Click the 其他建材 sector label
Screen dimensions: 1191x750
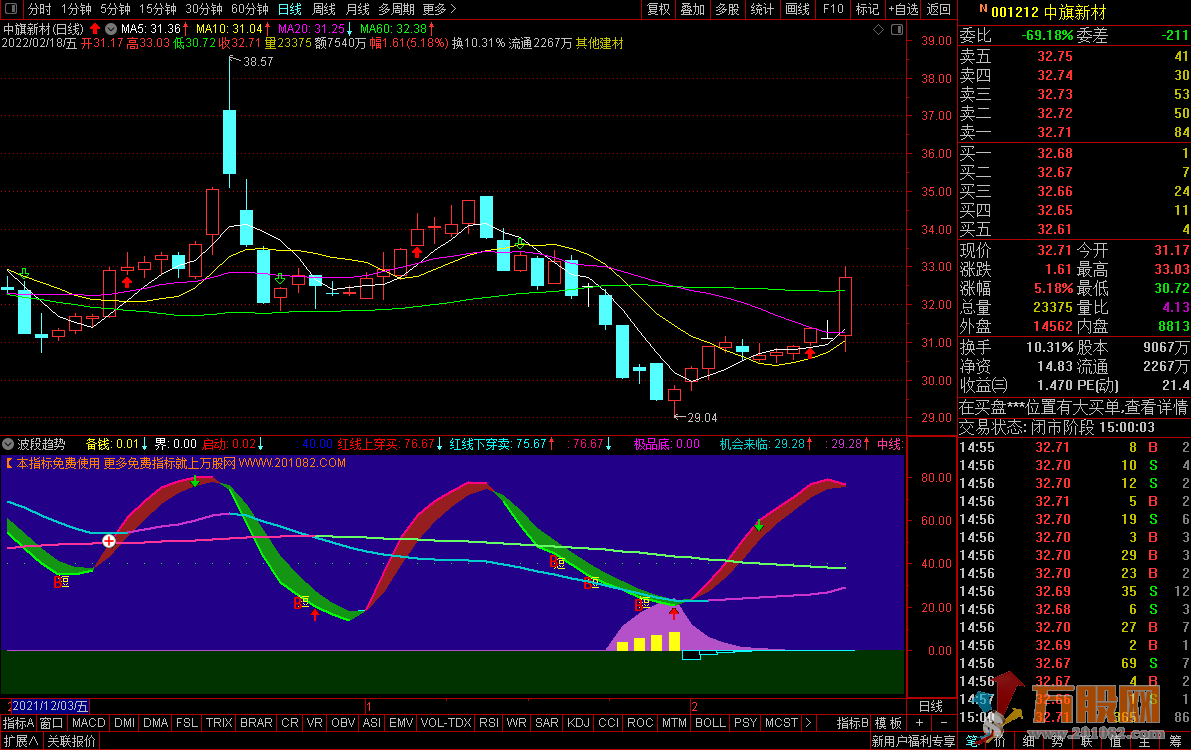pos(599,43)
